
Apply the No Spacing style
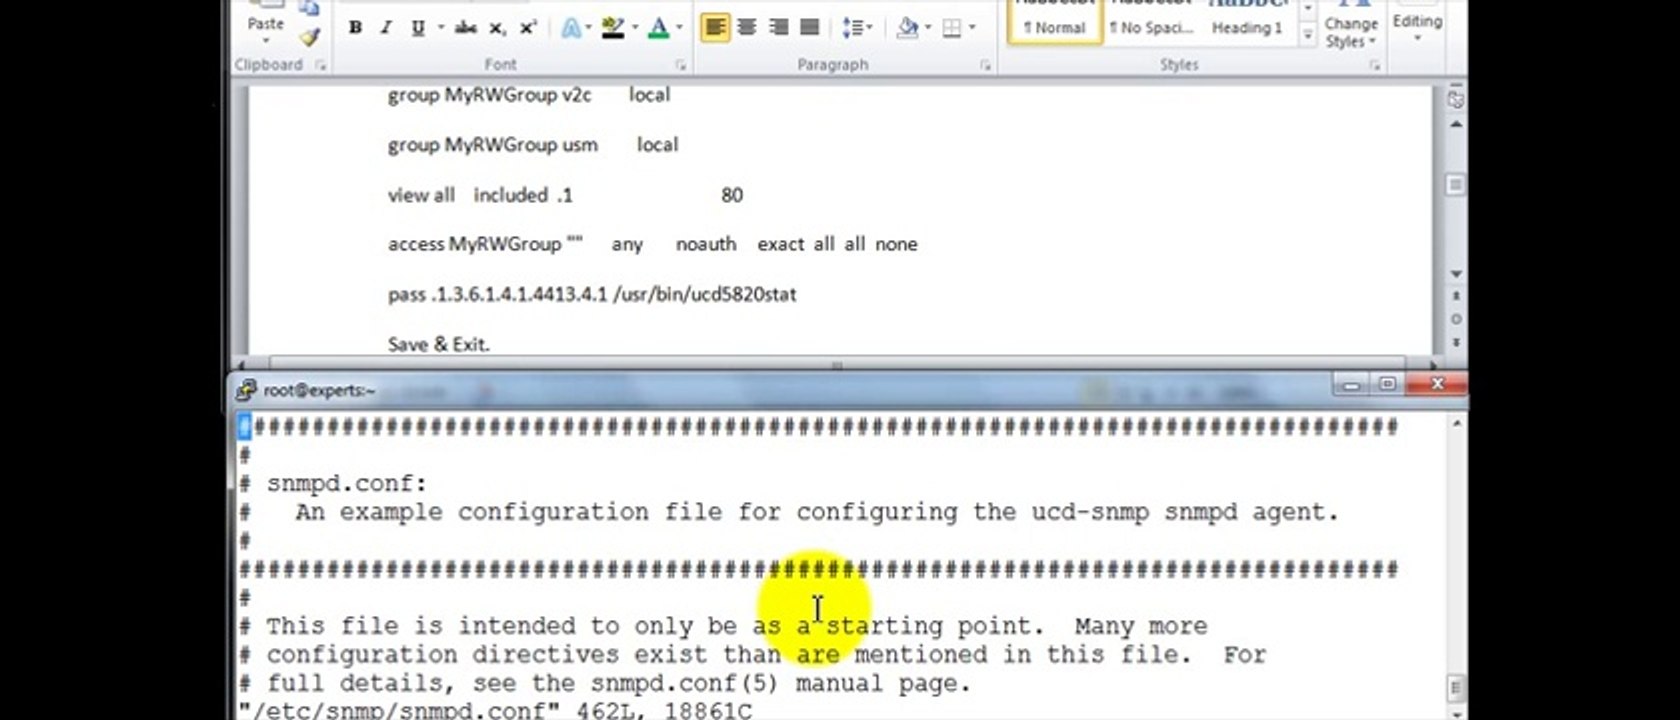click(1150, 22)
